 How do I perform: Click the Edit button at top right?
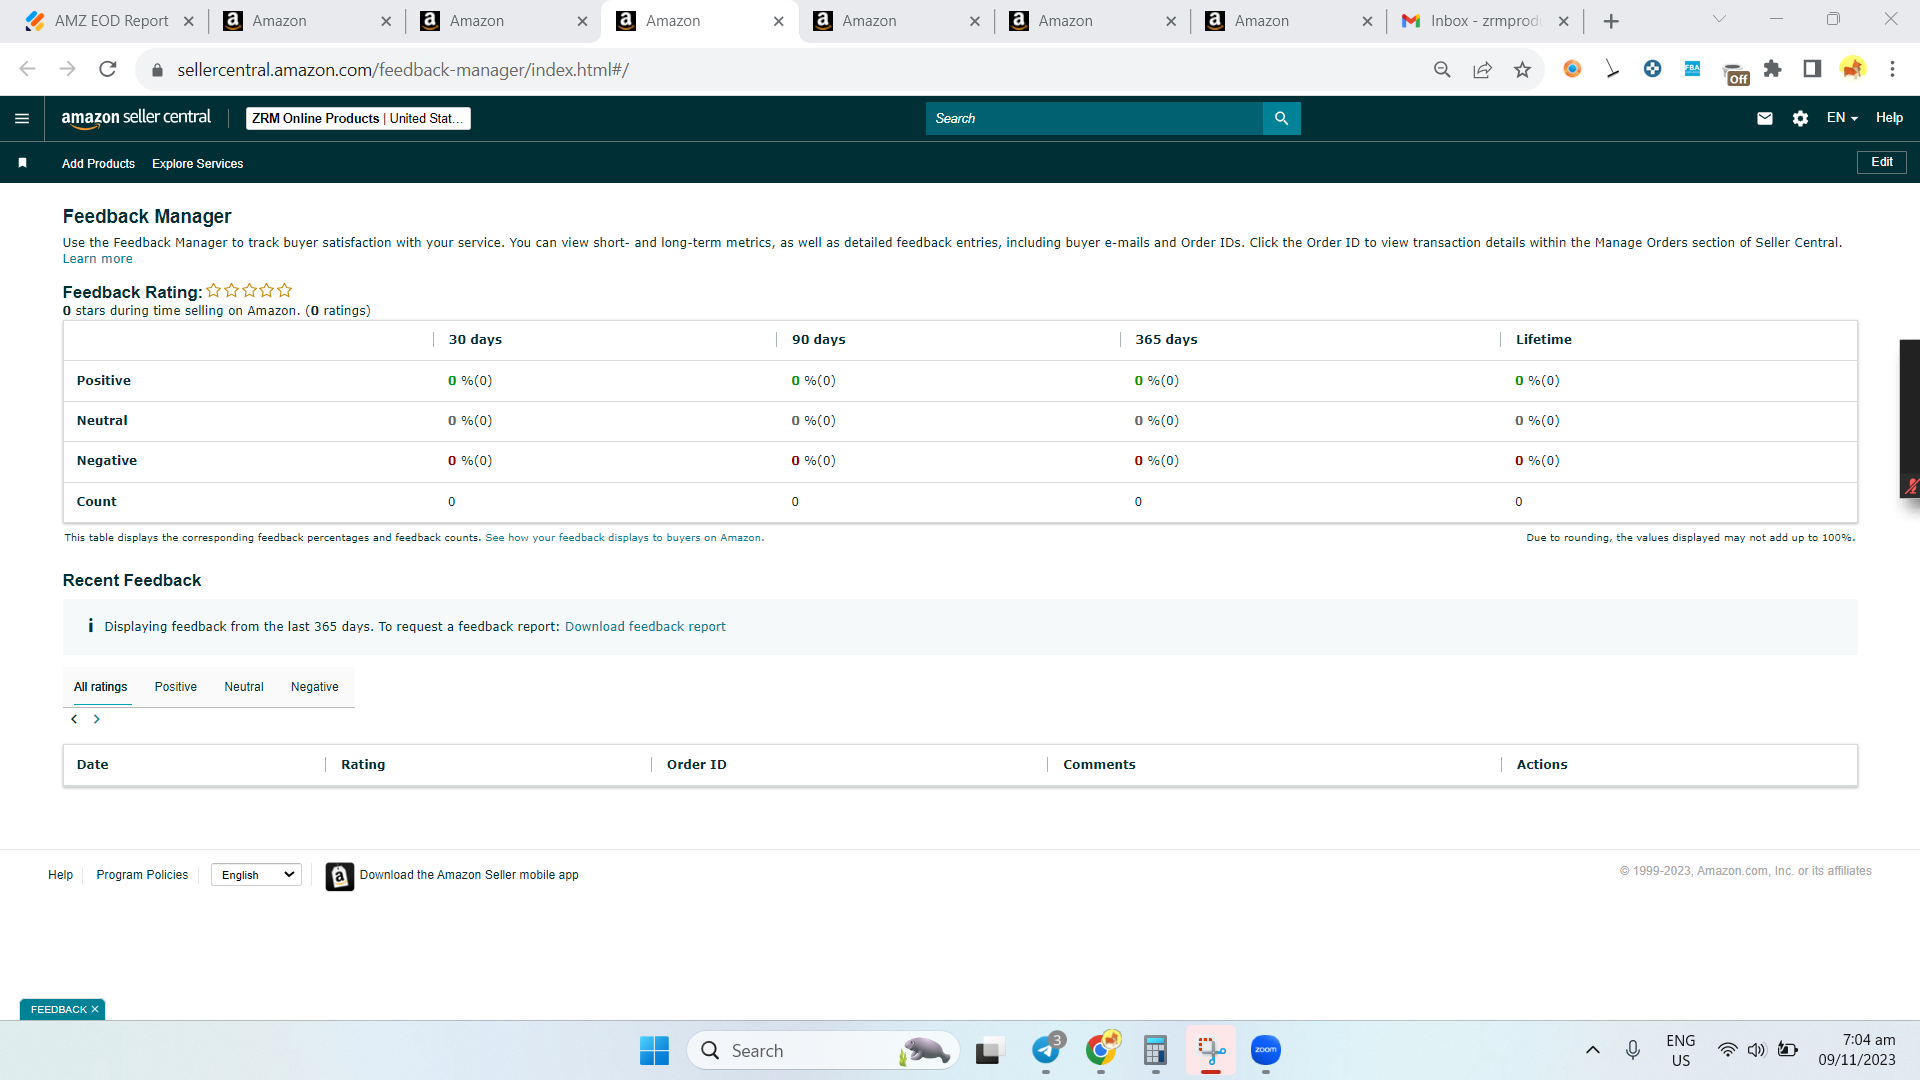pyautogui.click(x=1882, y=162)
